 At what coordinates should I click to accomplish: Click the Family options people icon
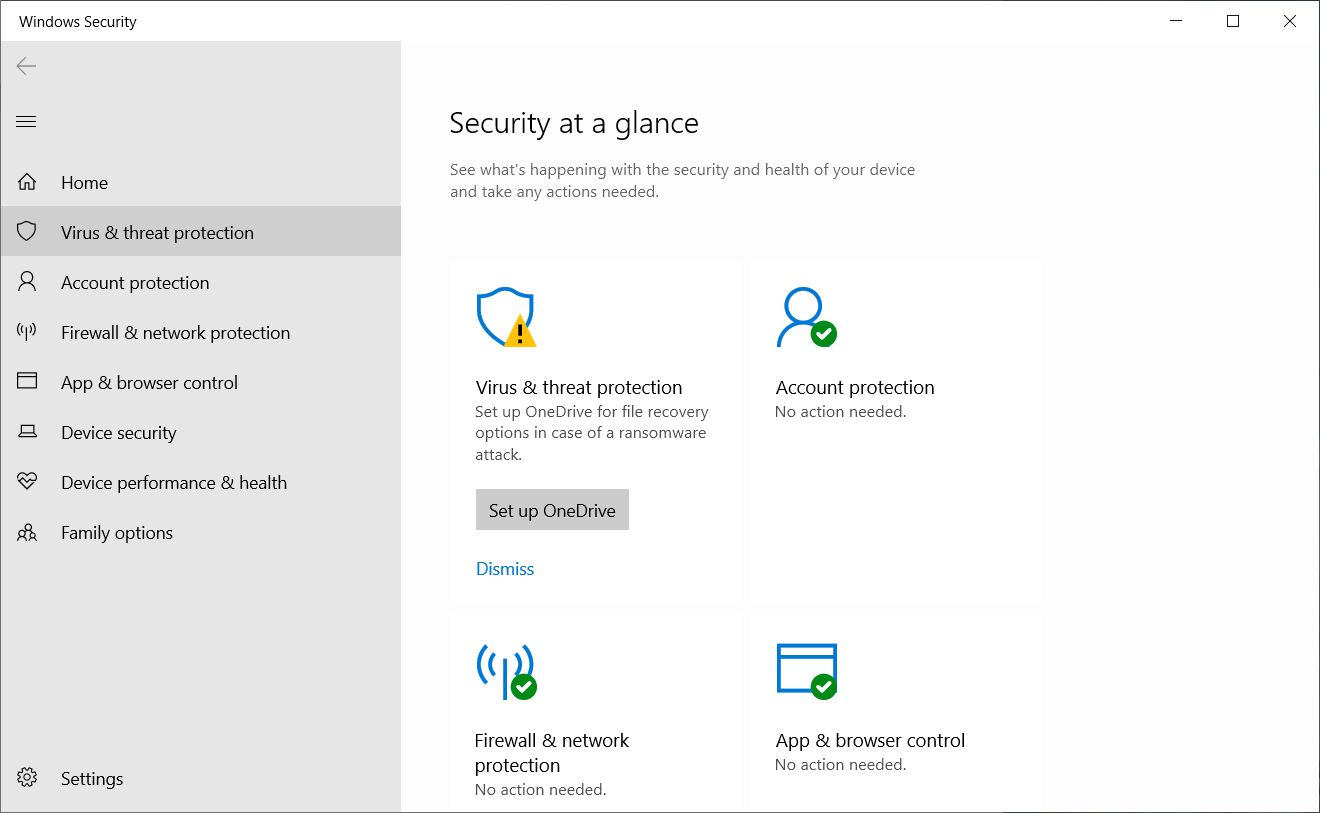click(27, 532)
